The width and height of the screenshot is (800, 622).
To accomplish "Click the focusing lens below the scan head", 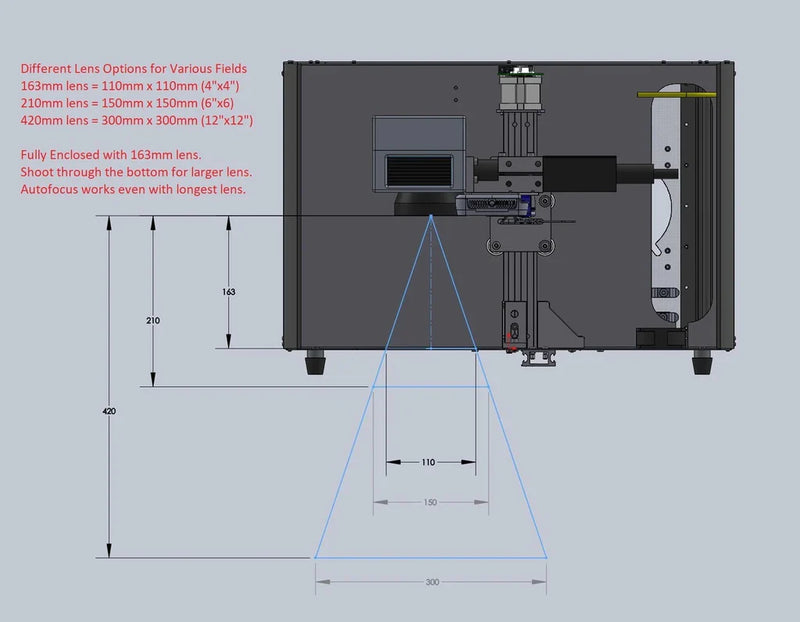I will 424,205.
